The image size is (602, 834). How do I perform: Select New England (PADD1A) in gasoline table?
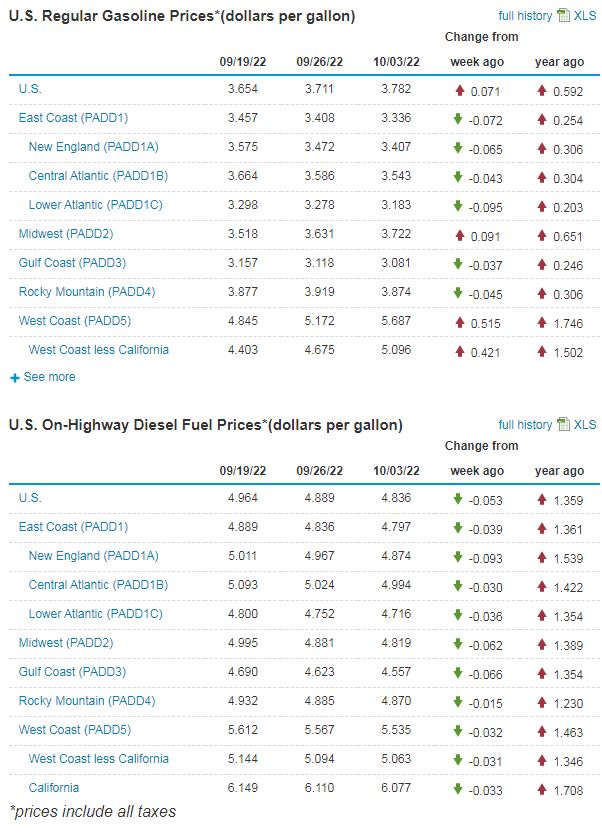click(93, 147)
